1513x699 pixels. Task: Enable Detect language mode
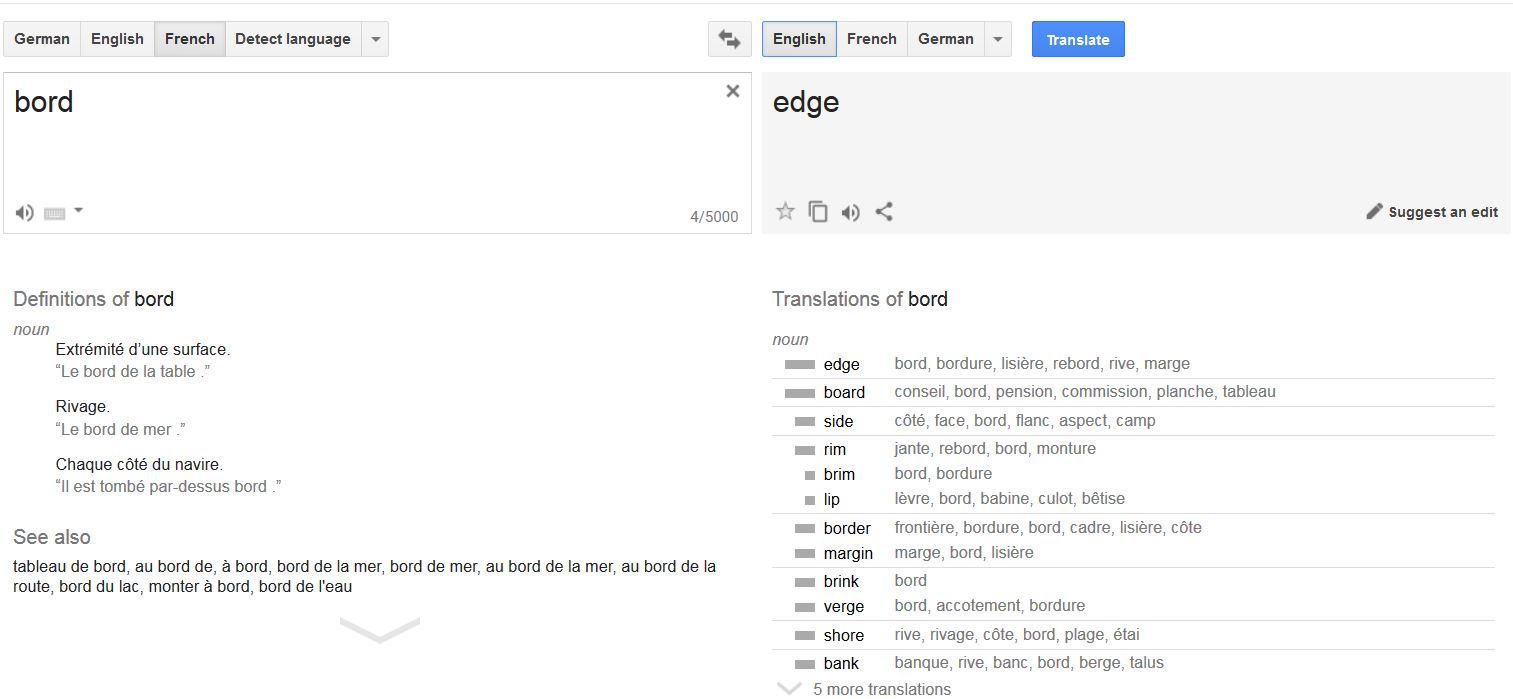(292, 38)
